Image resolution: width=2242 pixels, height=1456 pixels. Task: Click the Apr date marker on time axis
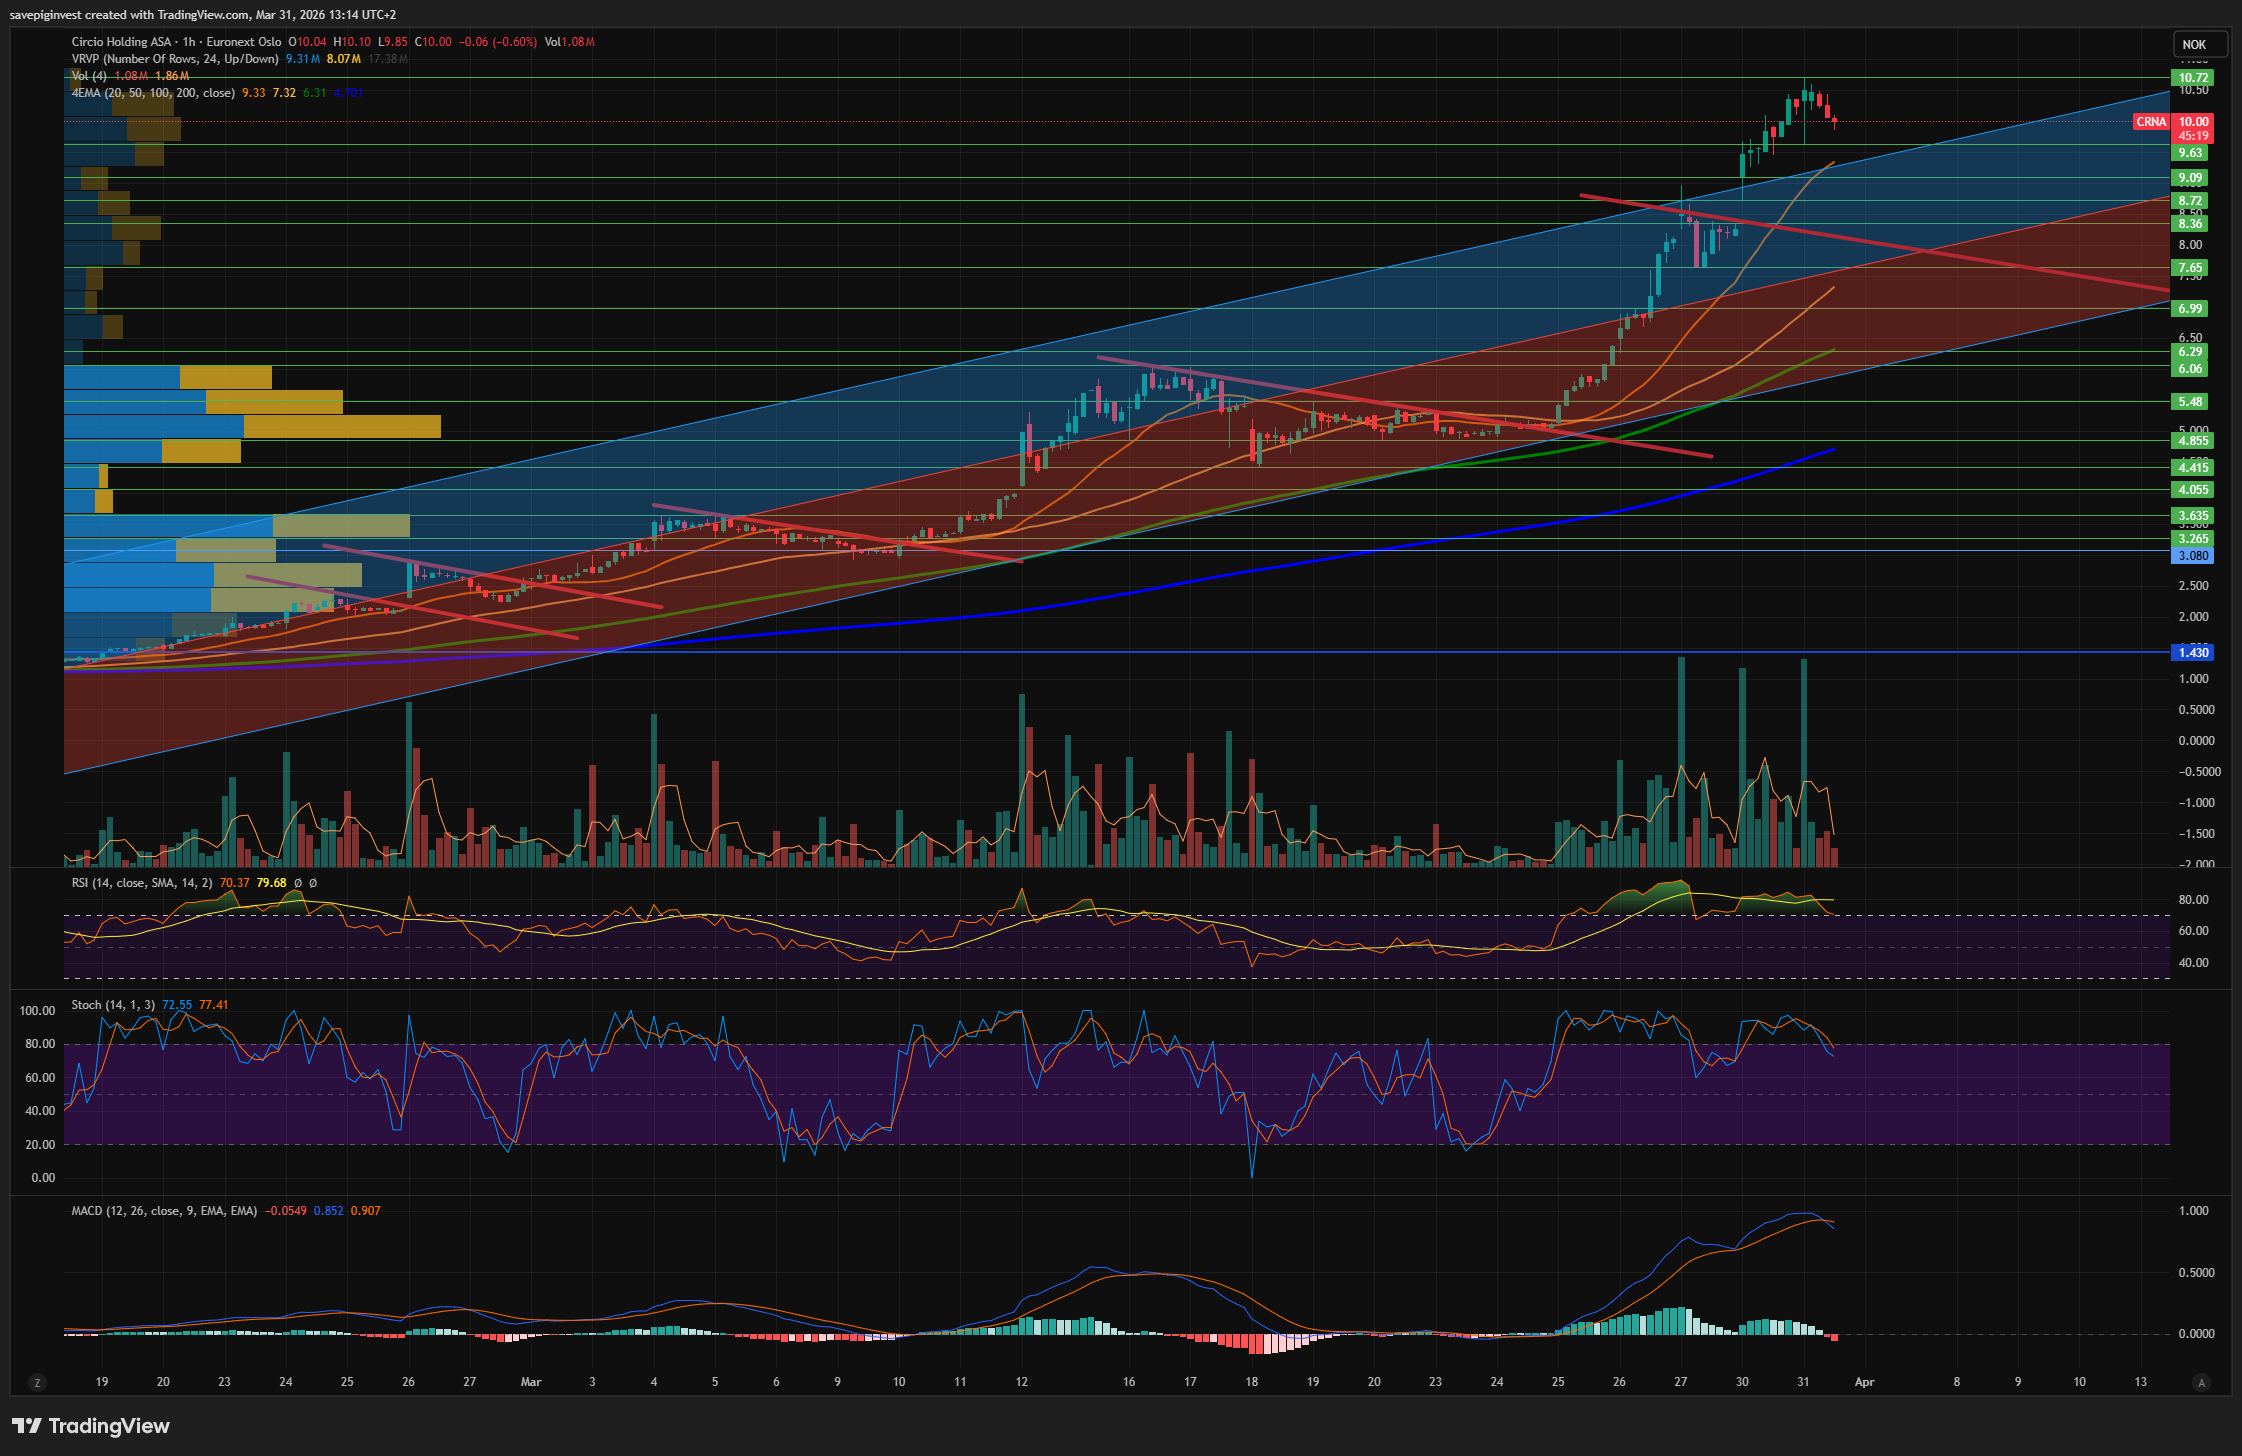pyautogui.click(x=1864, y=1382)
